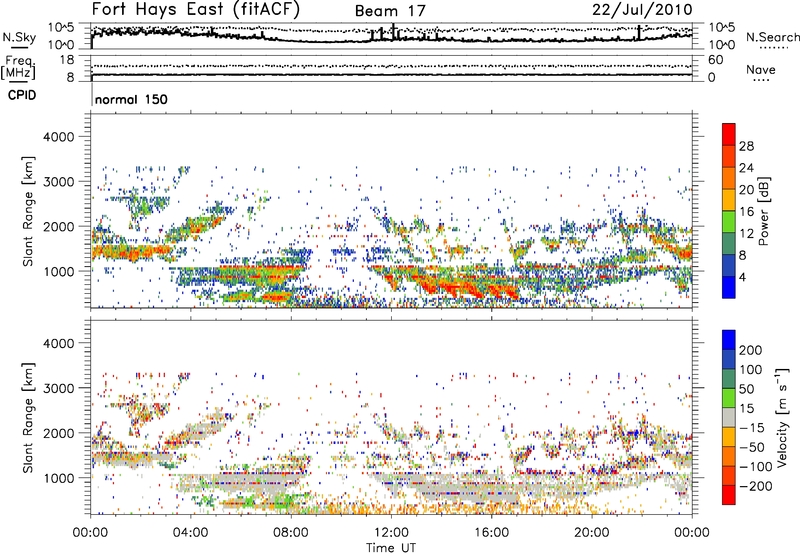800x554 pixels.
Task: Click the light green 15–50 Velocity colorbar segment
Action: tap(729, 398)
